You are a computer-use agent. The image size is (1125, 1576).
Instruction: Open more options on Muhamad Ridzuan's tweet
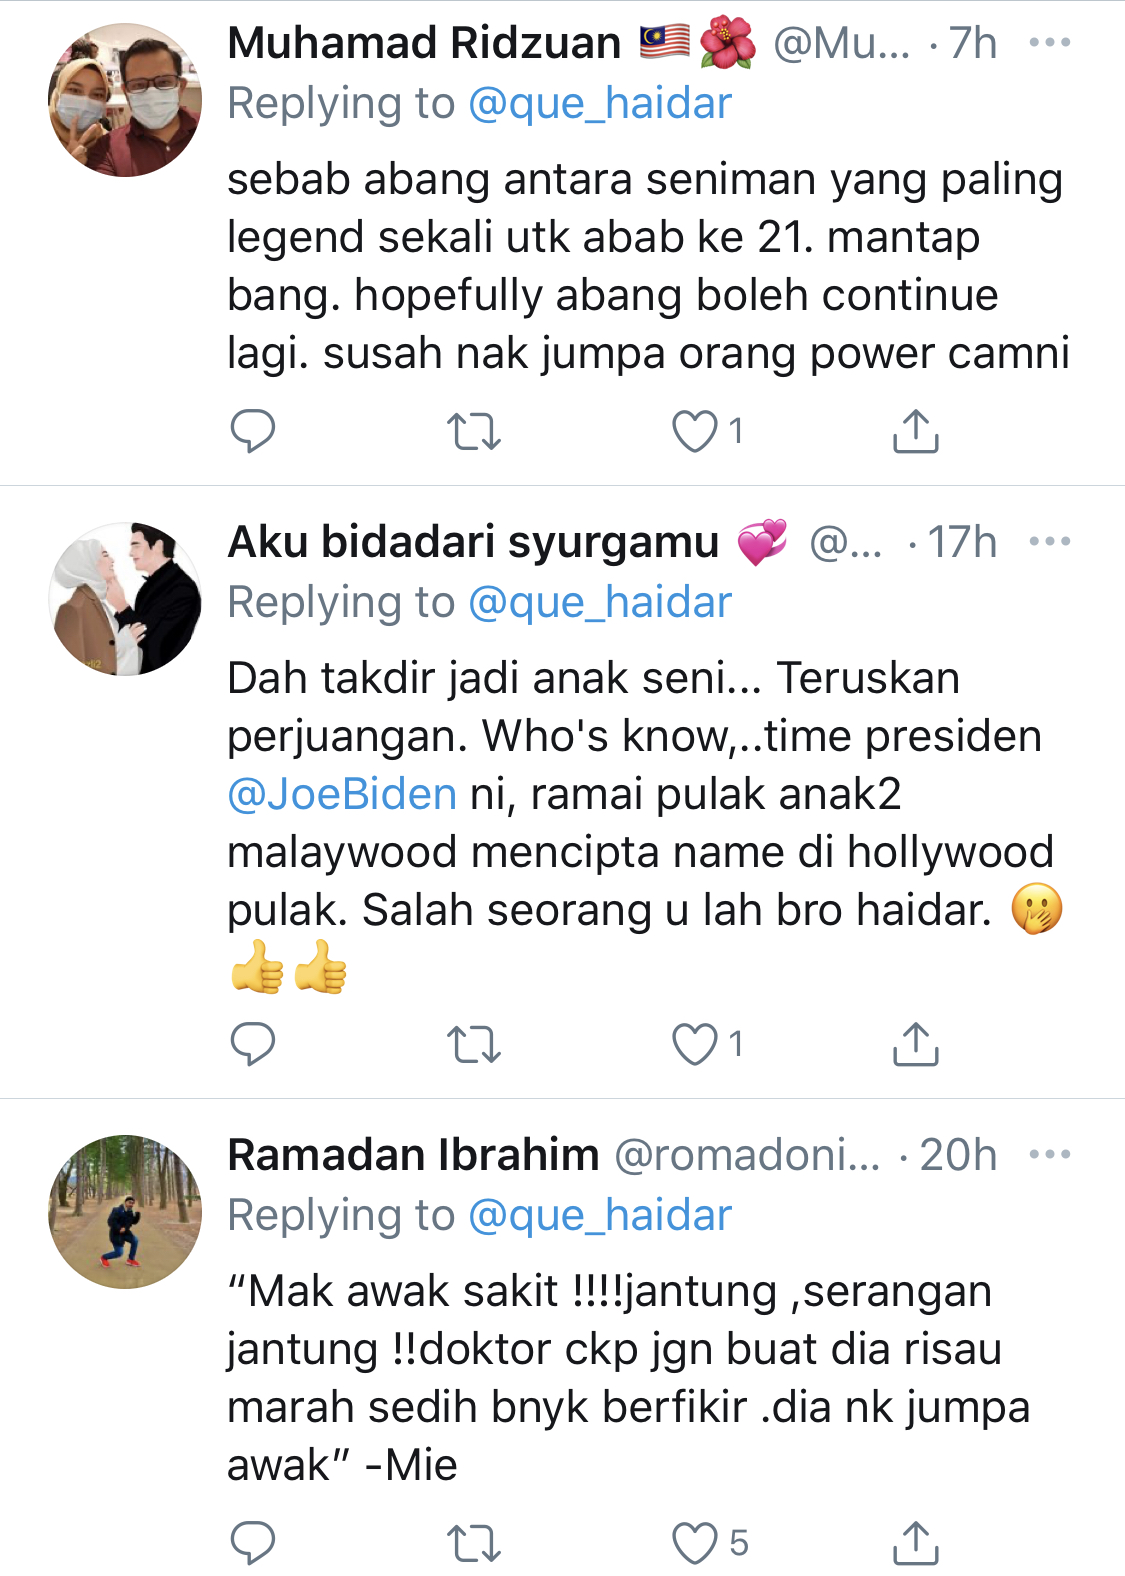(1049, 43)
